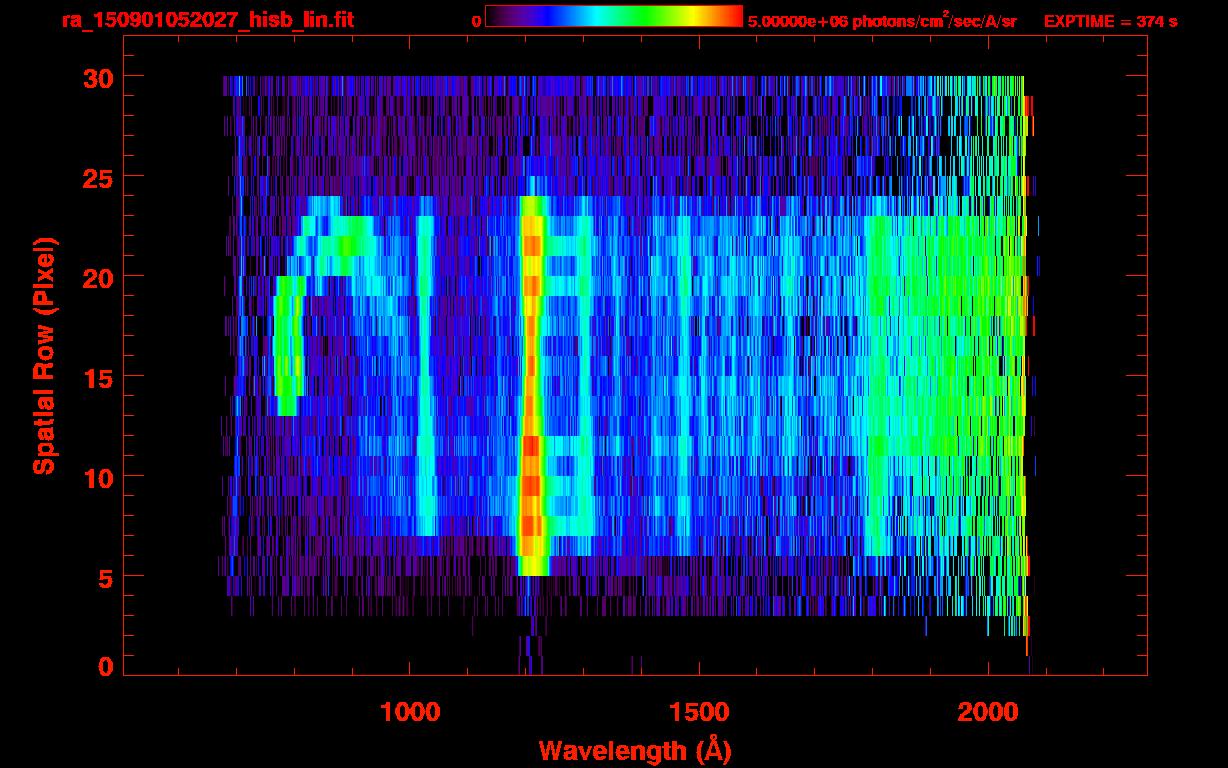Click the y-axis tick label 30

[99, 77]
